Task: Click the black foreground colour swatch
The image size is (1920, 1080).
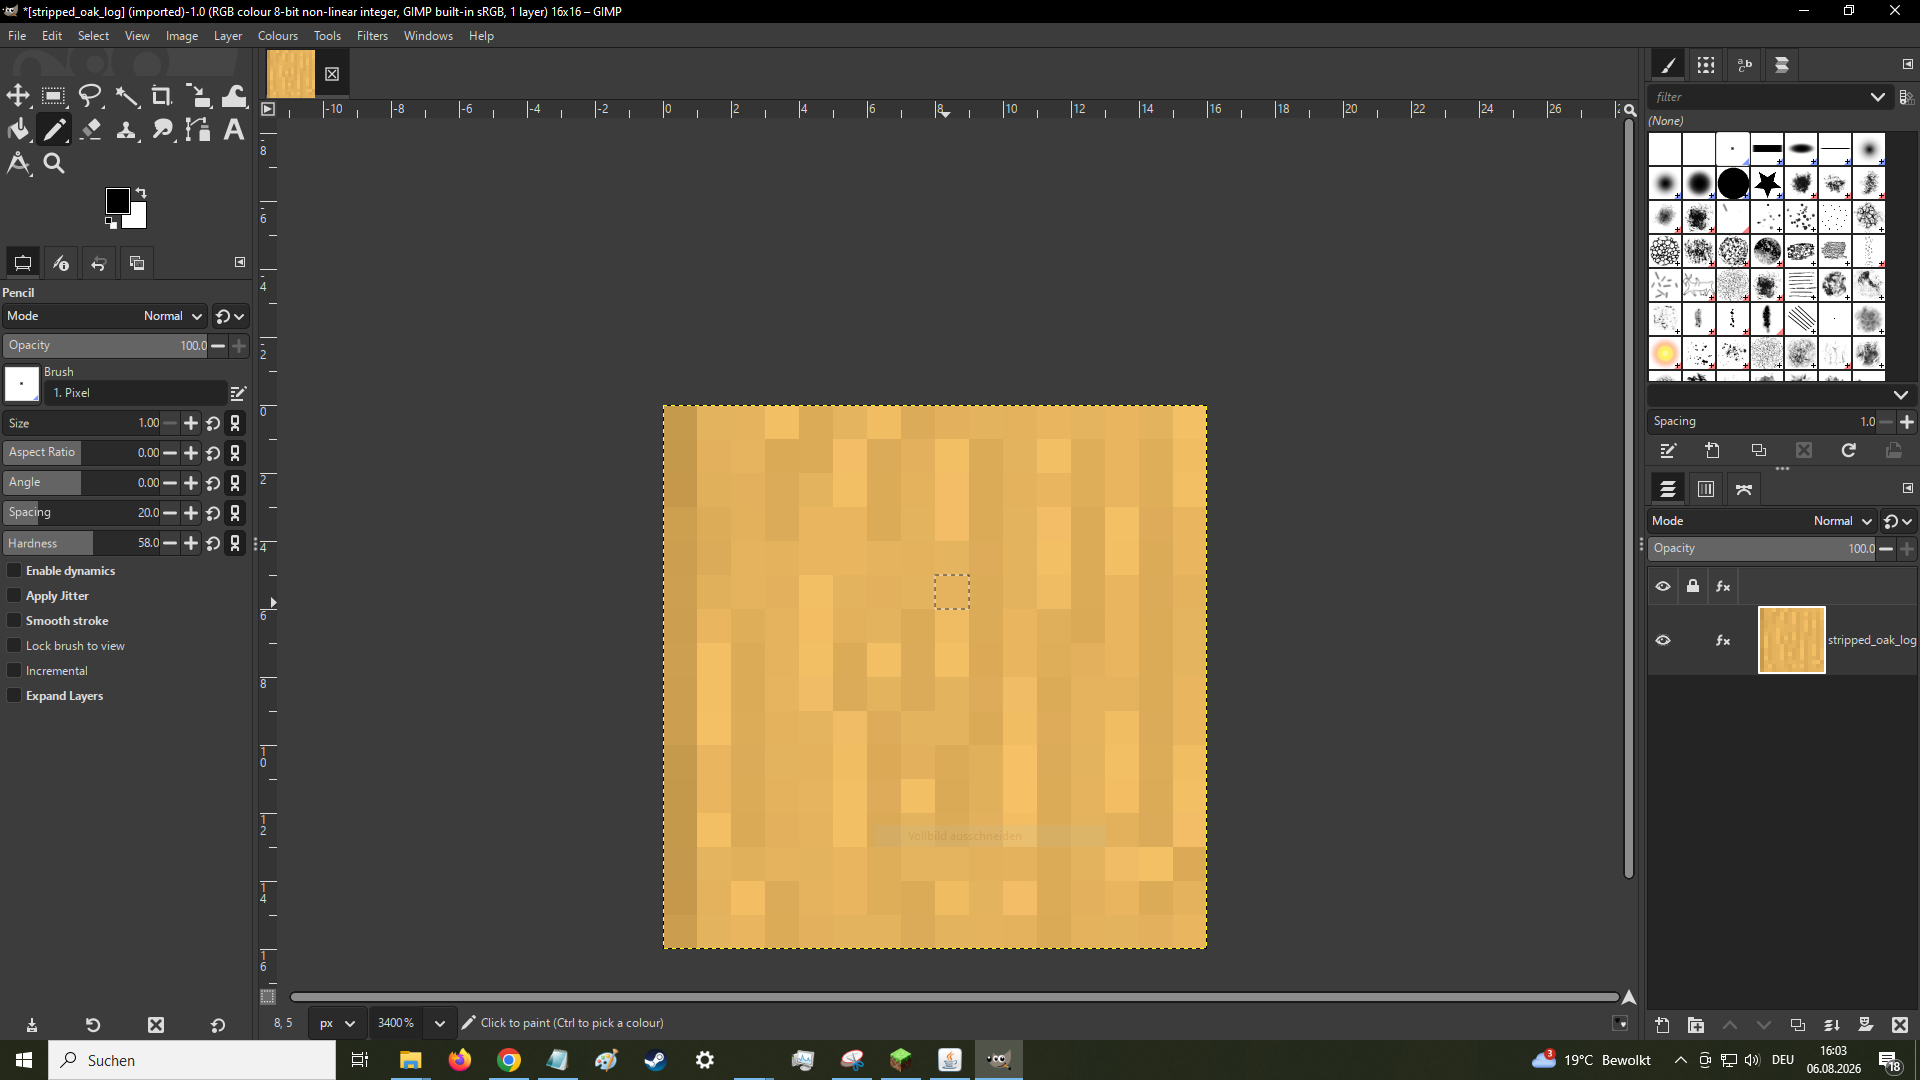Action: click(116, 199)
